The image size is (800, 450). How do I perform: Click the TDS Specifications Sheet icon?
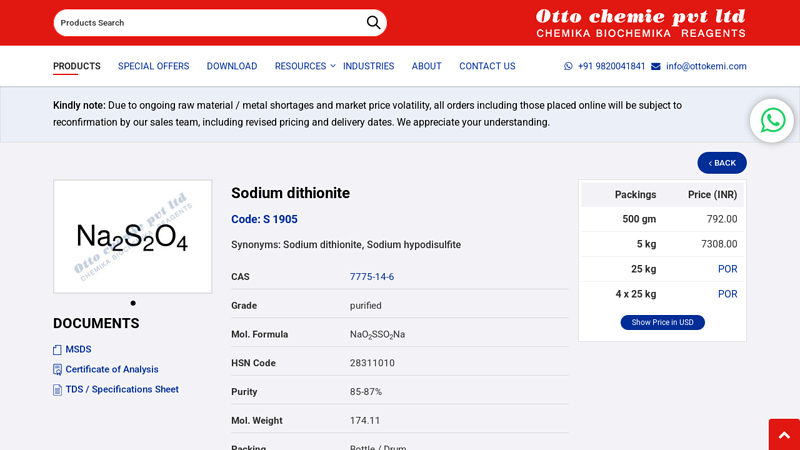click(x=57, y=389)
